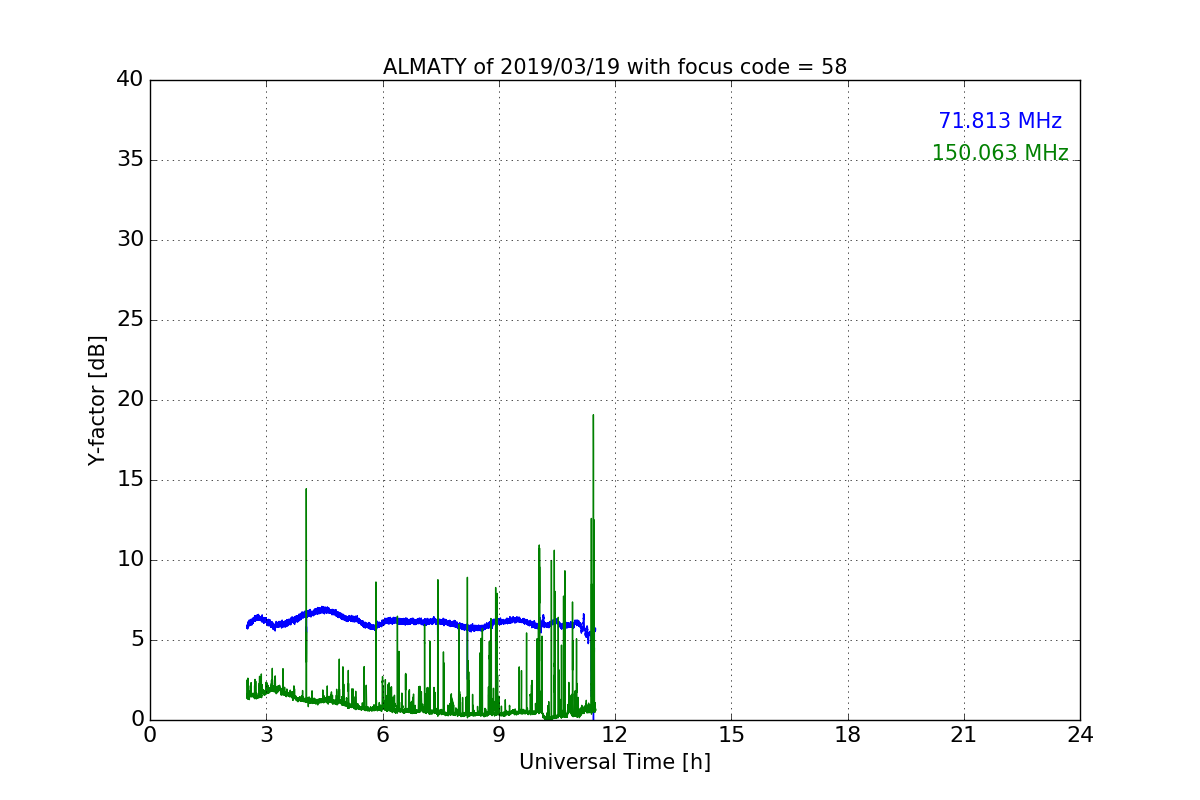Click the y-axis tick label 10
Screen dimensions: 1200x800
tap(130, 560)
